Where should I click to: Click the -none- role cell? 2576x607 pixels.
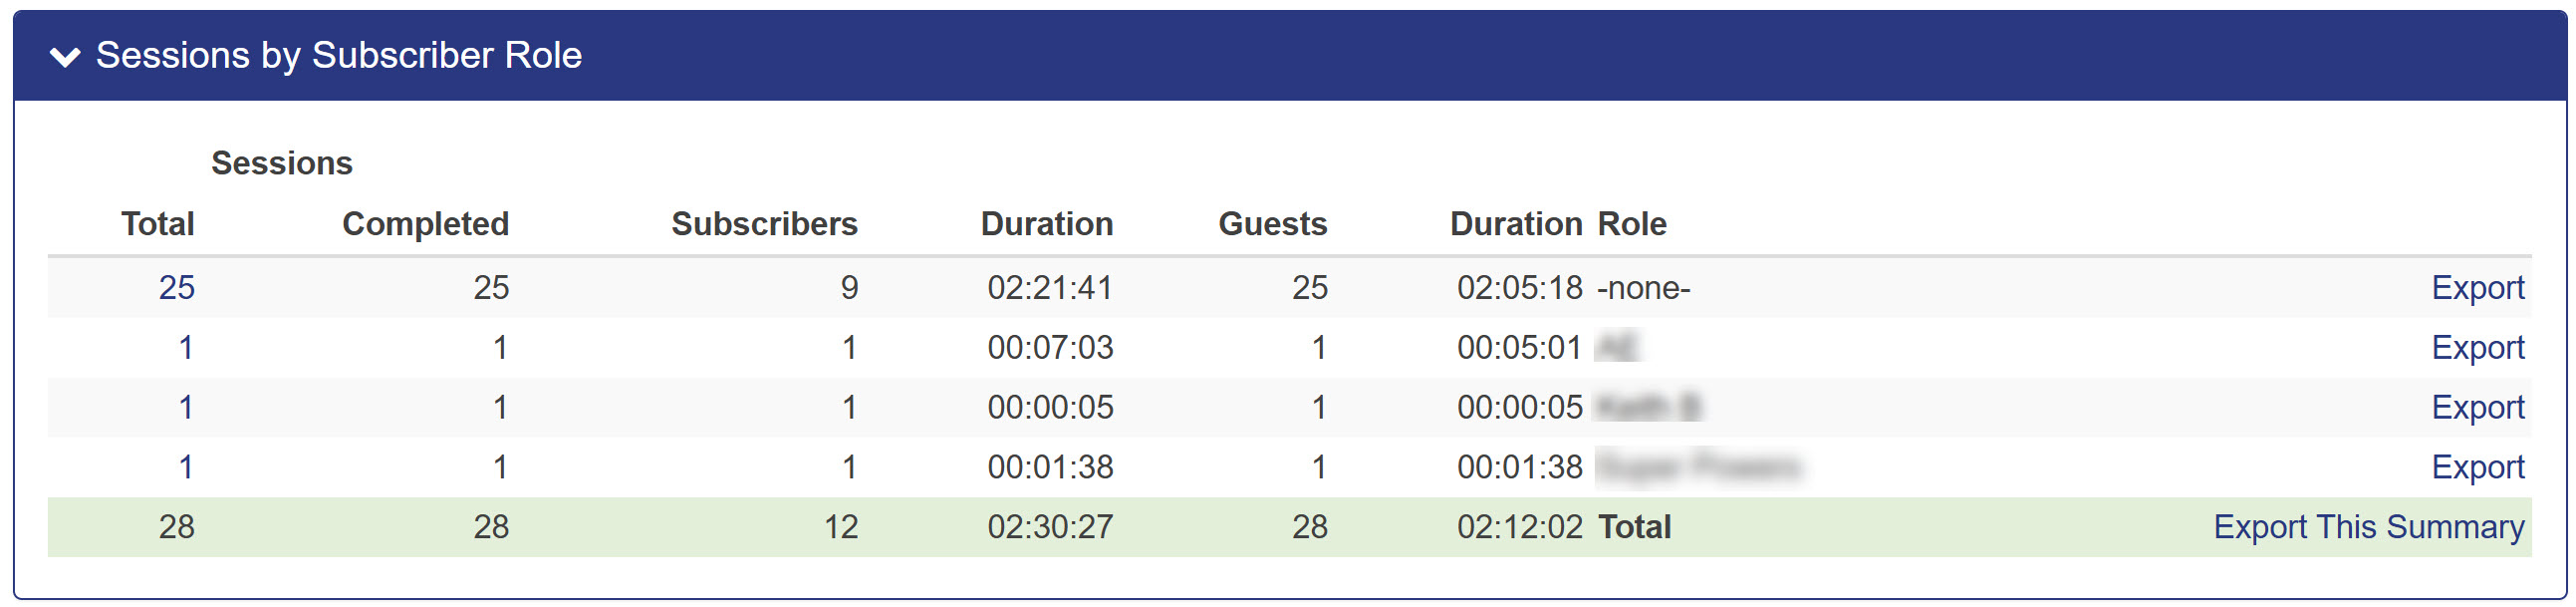(x=1643, y=288)
